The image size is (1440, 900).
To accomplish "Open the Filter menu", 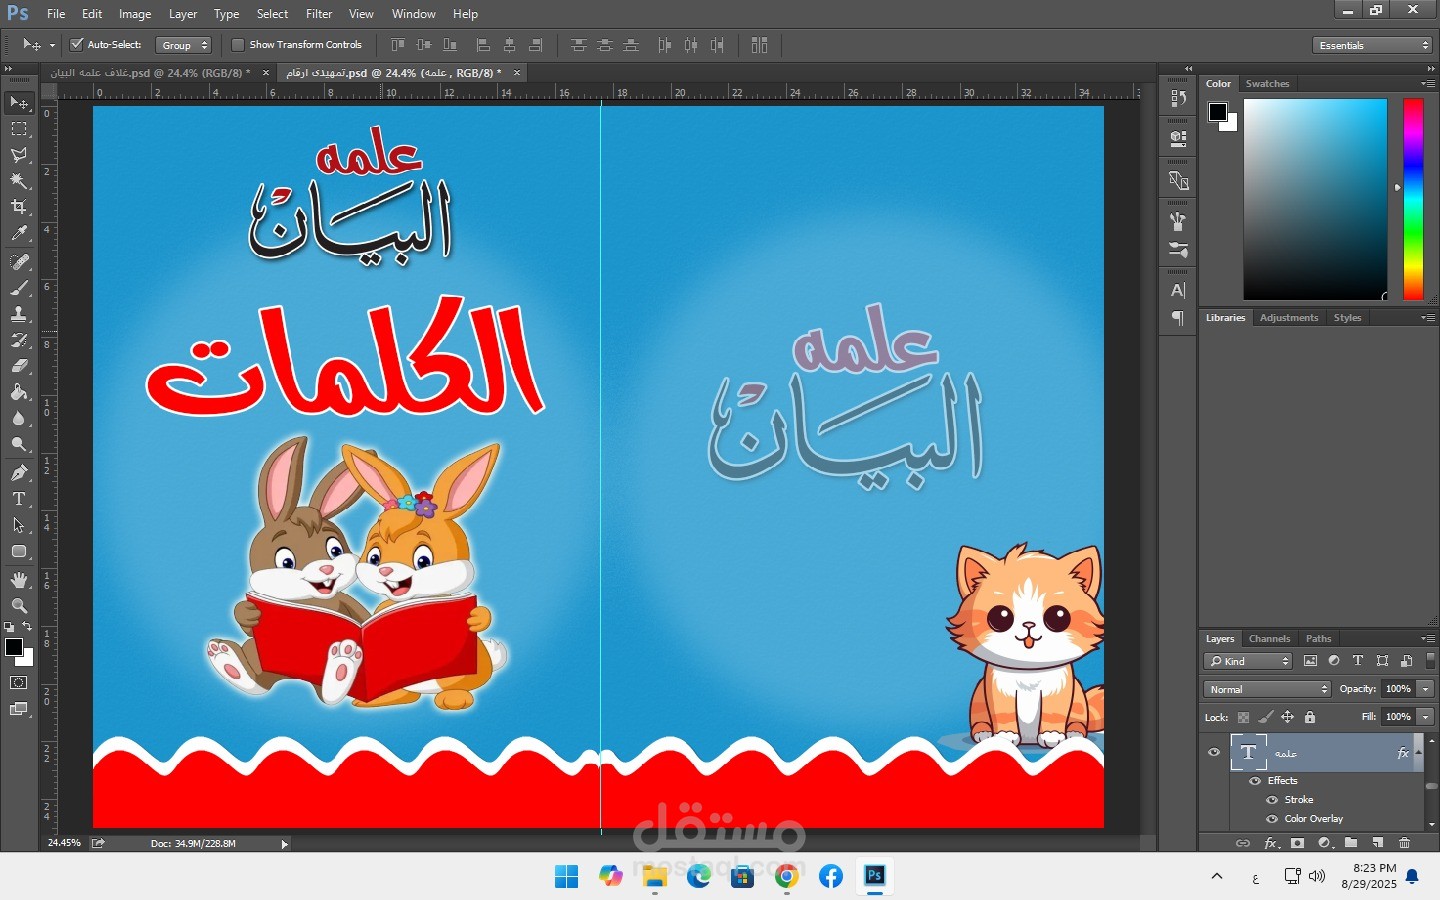I will (x=319, y=14).
